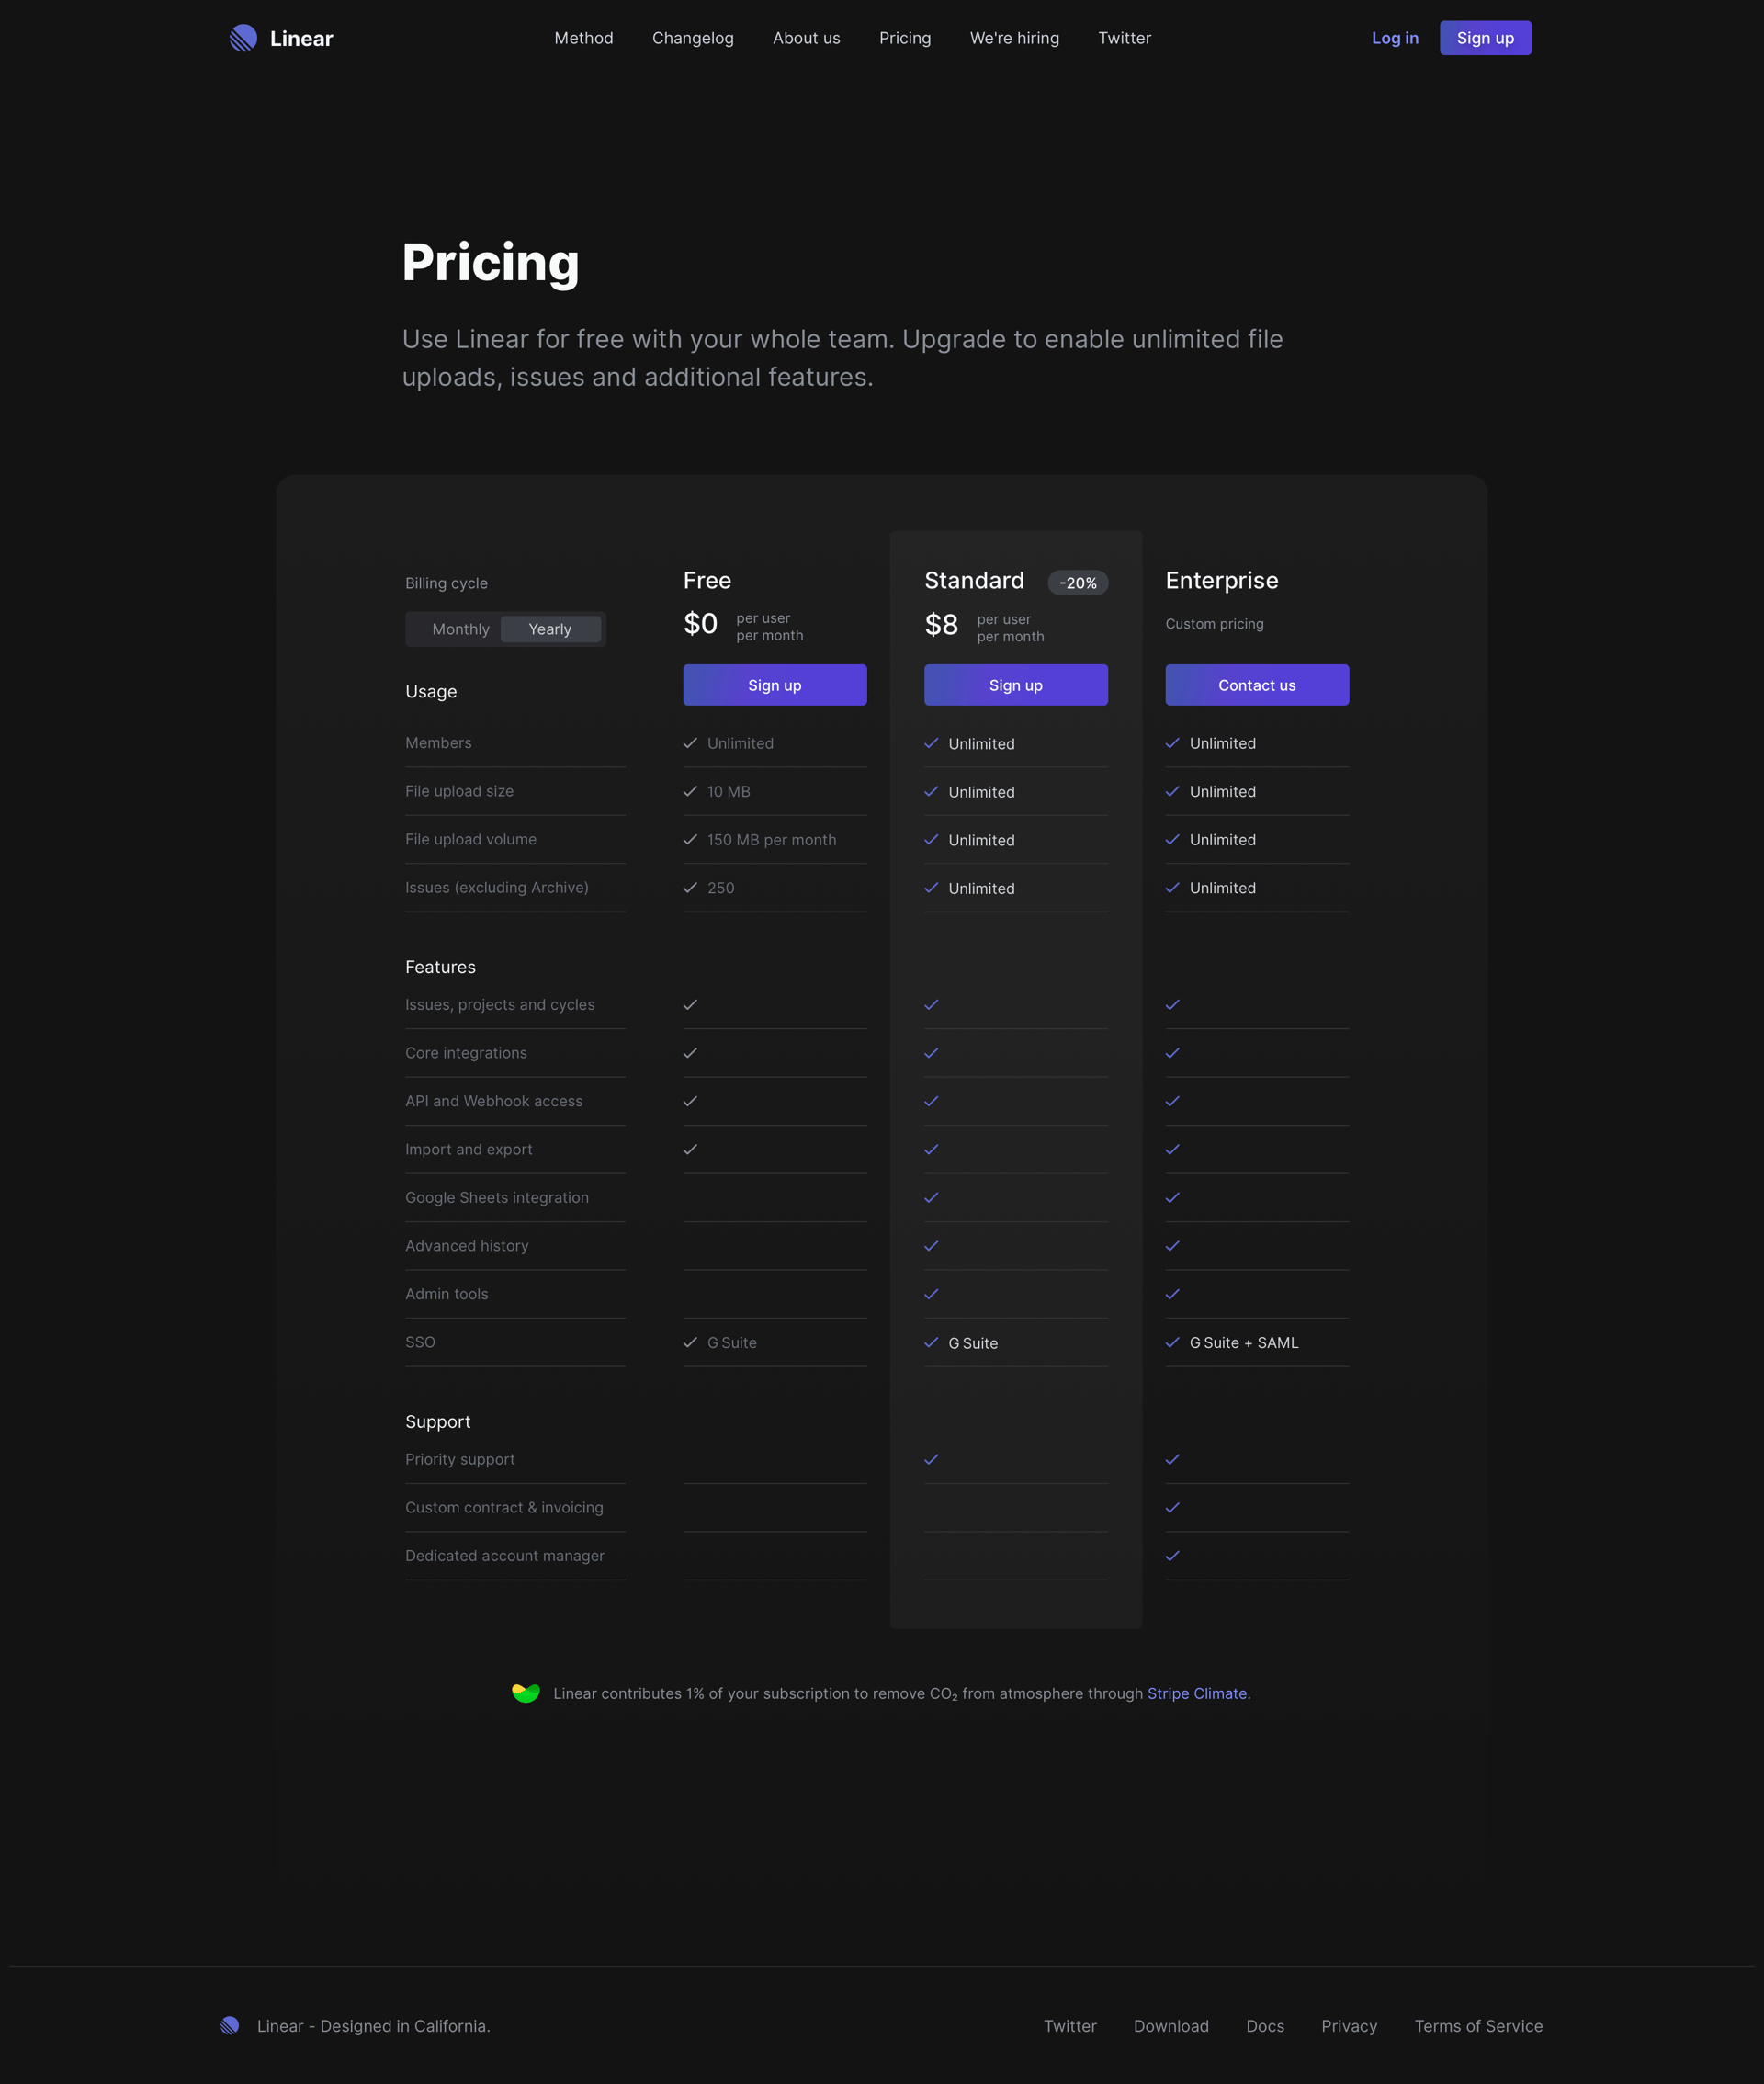Click the green leaf emoji near Stripe Climate note
The image size is (1764, 2084).
pos(525,1693)
